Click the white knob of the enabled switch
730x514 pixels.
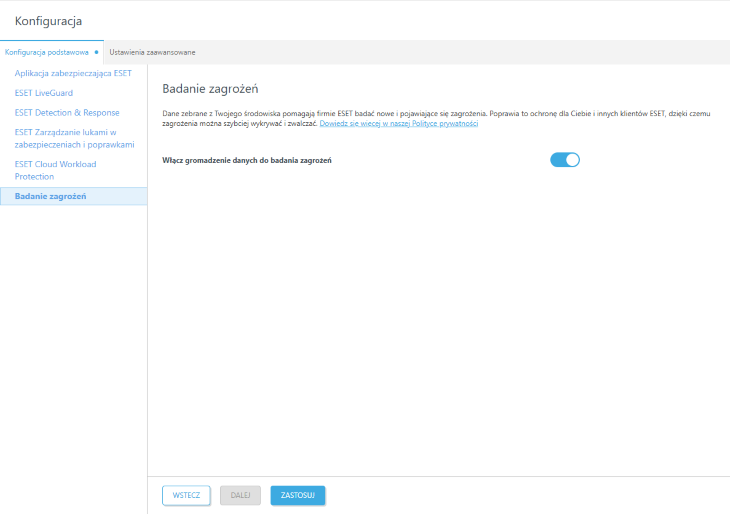click(x=573, y=160)
